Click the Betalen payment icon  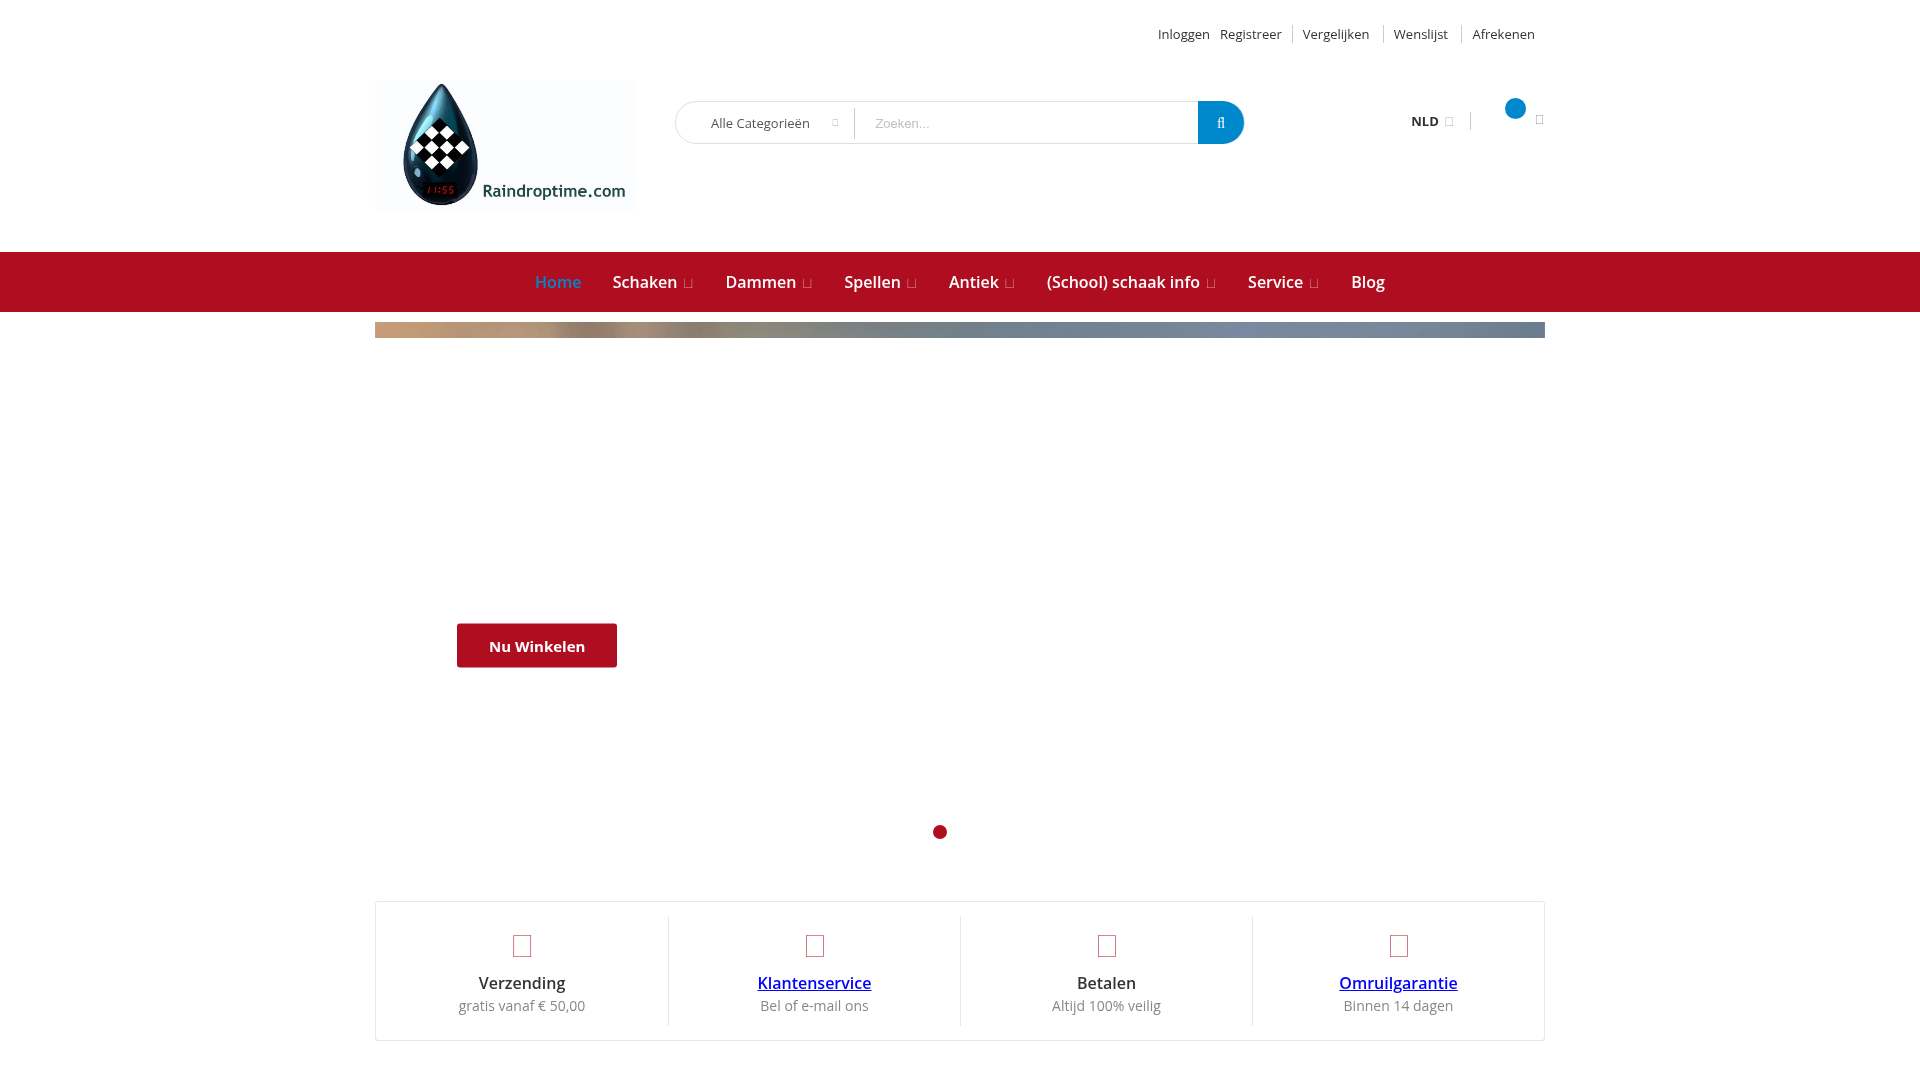tap(1107, 946)
